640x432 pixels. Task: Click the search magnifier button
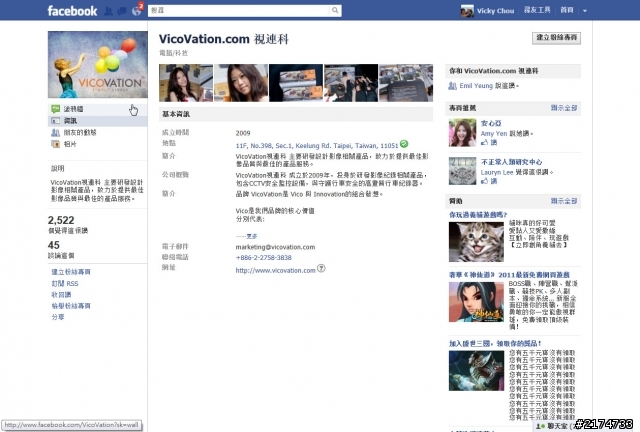pos(335,11)
